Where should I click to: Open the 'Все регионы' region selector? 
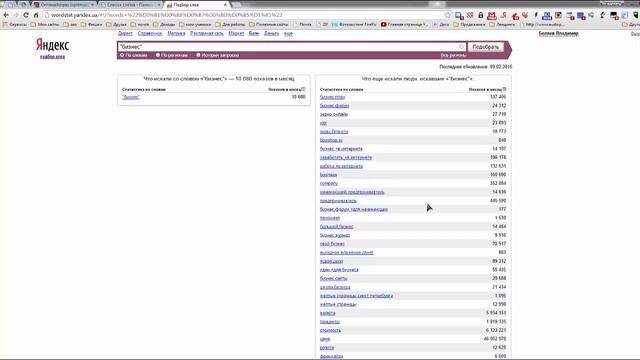point(453,55)
